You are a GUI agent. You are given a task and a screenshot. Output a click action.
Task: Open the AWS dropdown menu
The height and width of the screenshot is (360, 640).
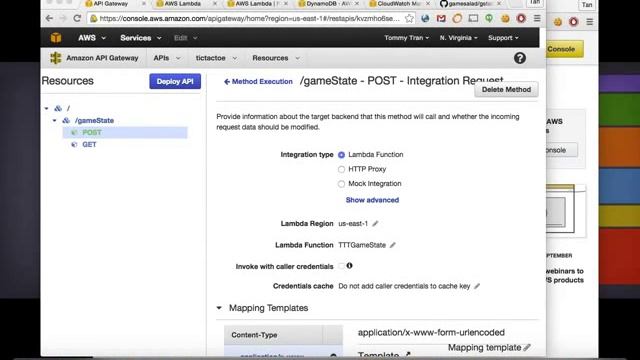[x=92, y=38]
